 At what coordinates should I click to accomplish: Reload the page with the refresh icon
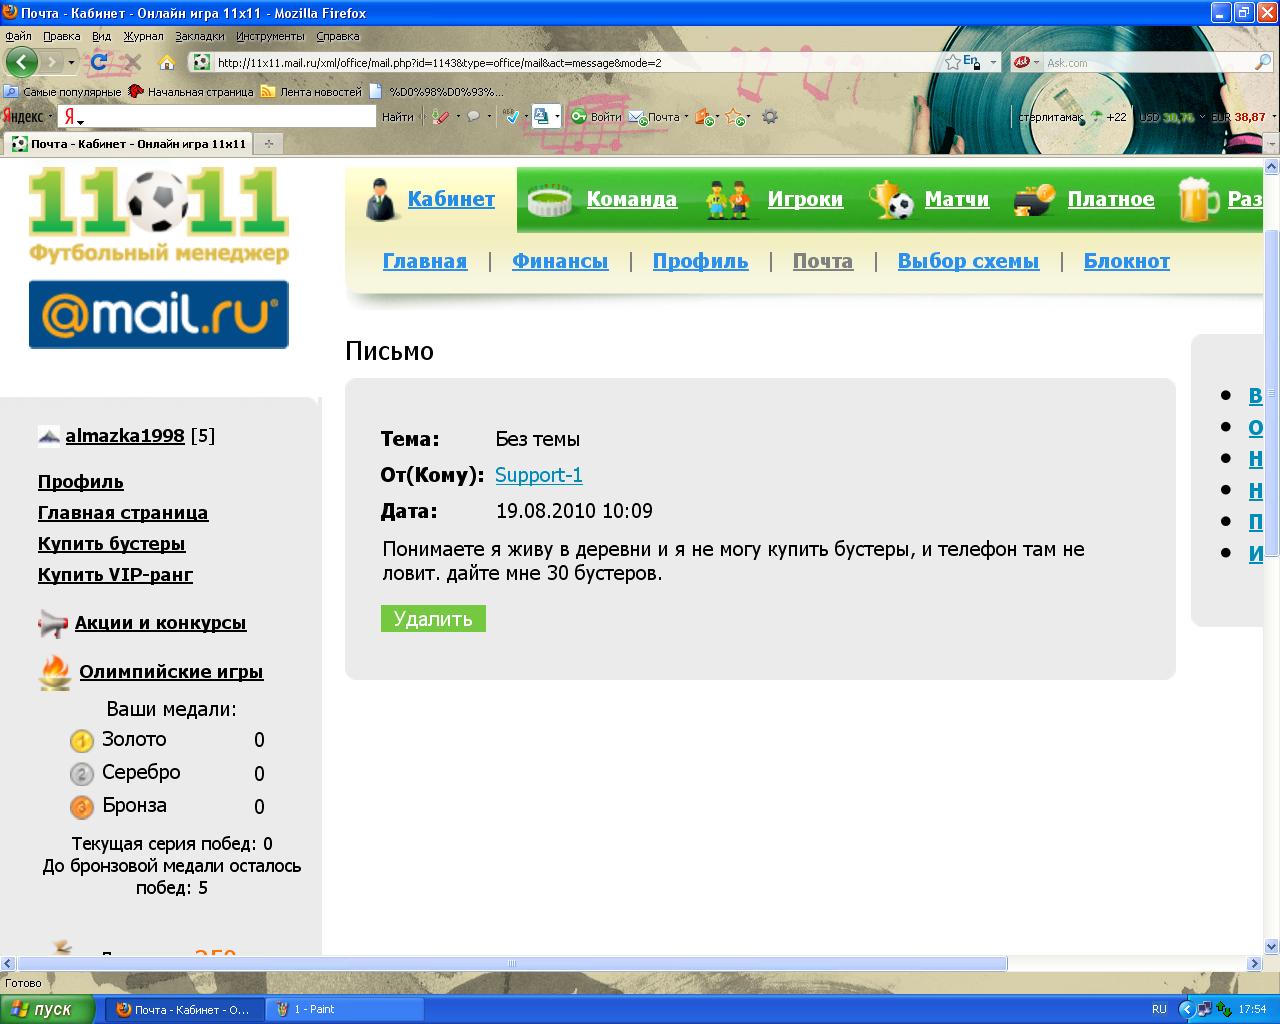click(x=99, y=62)
